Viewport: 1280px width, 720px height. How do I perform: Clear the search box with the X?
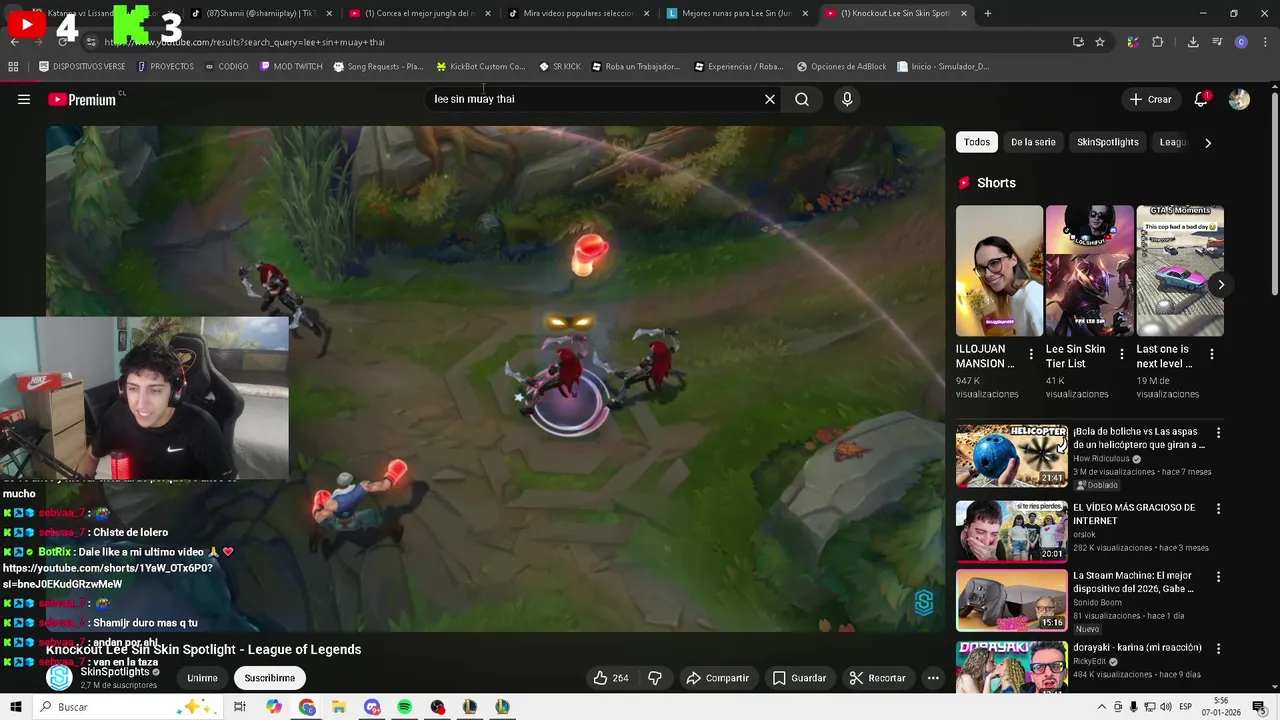tap(770, 99)
